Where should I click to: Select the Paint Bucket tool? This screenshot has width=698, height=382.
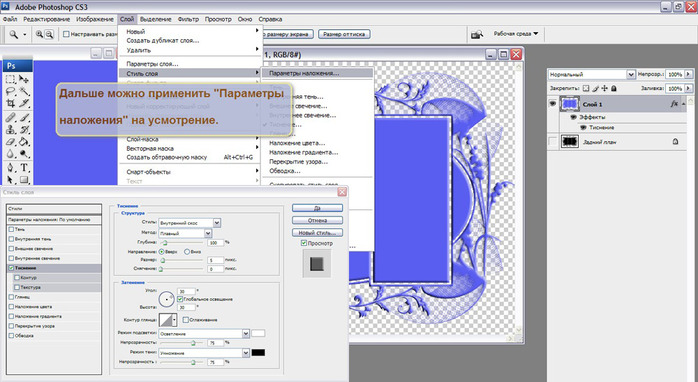[24, 142]
